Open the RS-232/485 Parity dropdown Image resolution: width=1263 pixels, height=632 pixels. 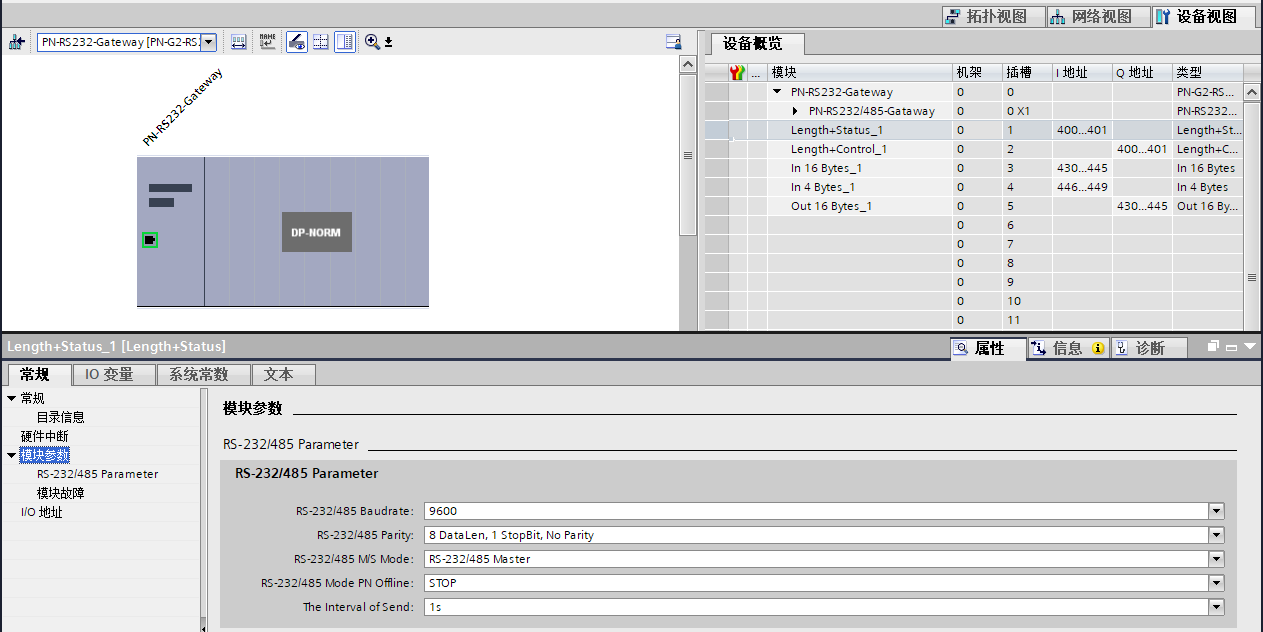(x=1216, y=535)
